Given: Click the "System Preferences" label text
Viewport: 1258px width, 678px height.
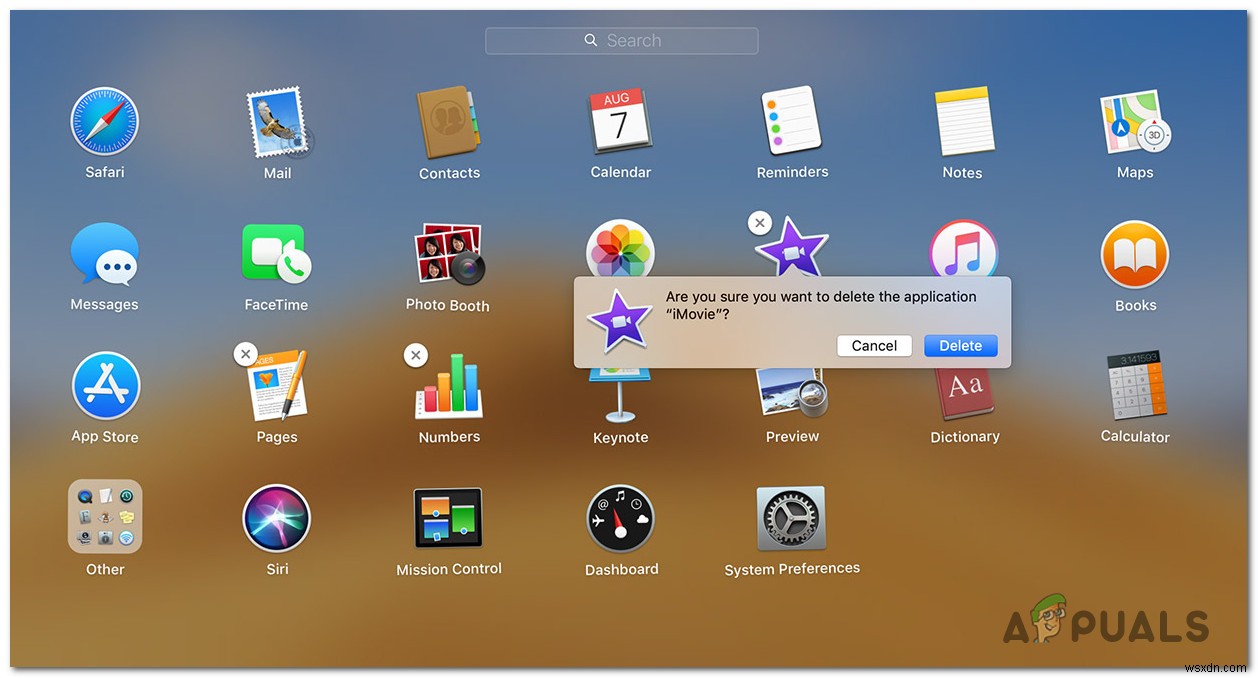Looking at the screenshot, I should tap(792, 569).
